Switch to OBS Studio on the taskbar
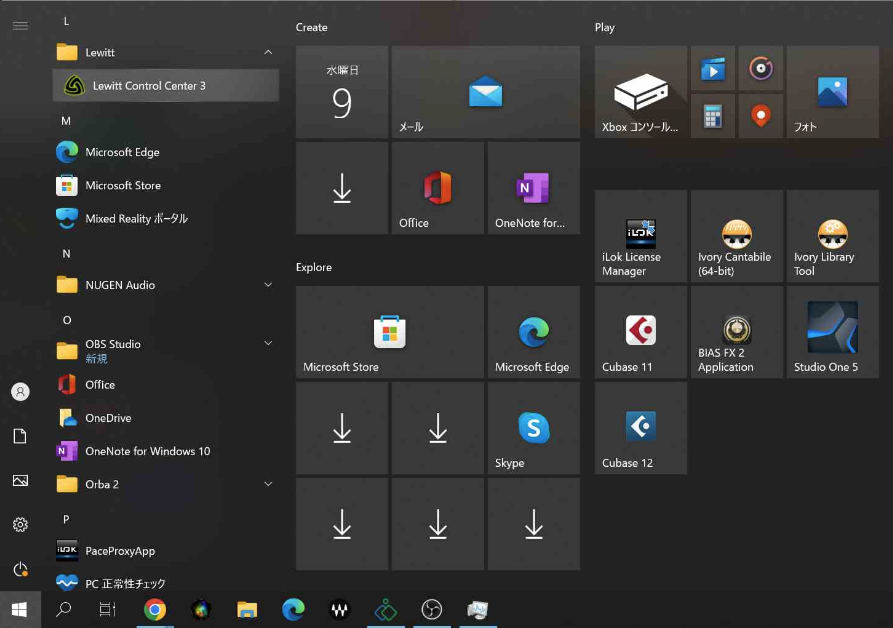 pyautogui.click(x=432, y=610)
